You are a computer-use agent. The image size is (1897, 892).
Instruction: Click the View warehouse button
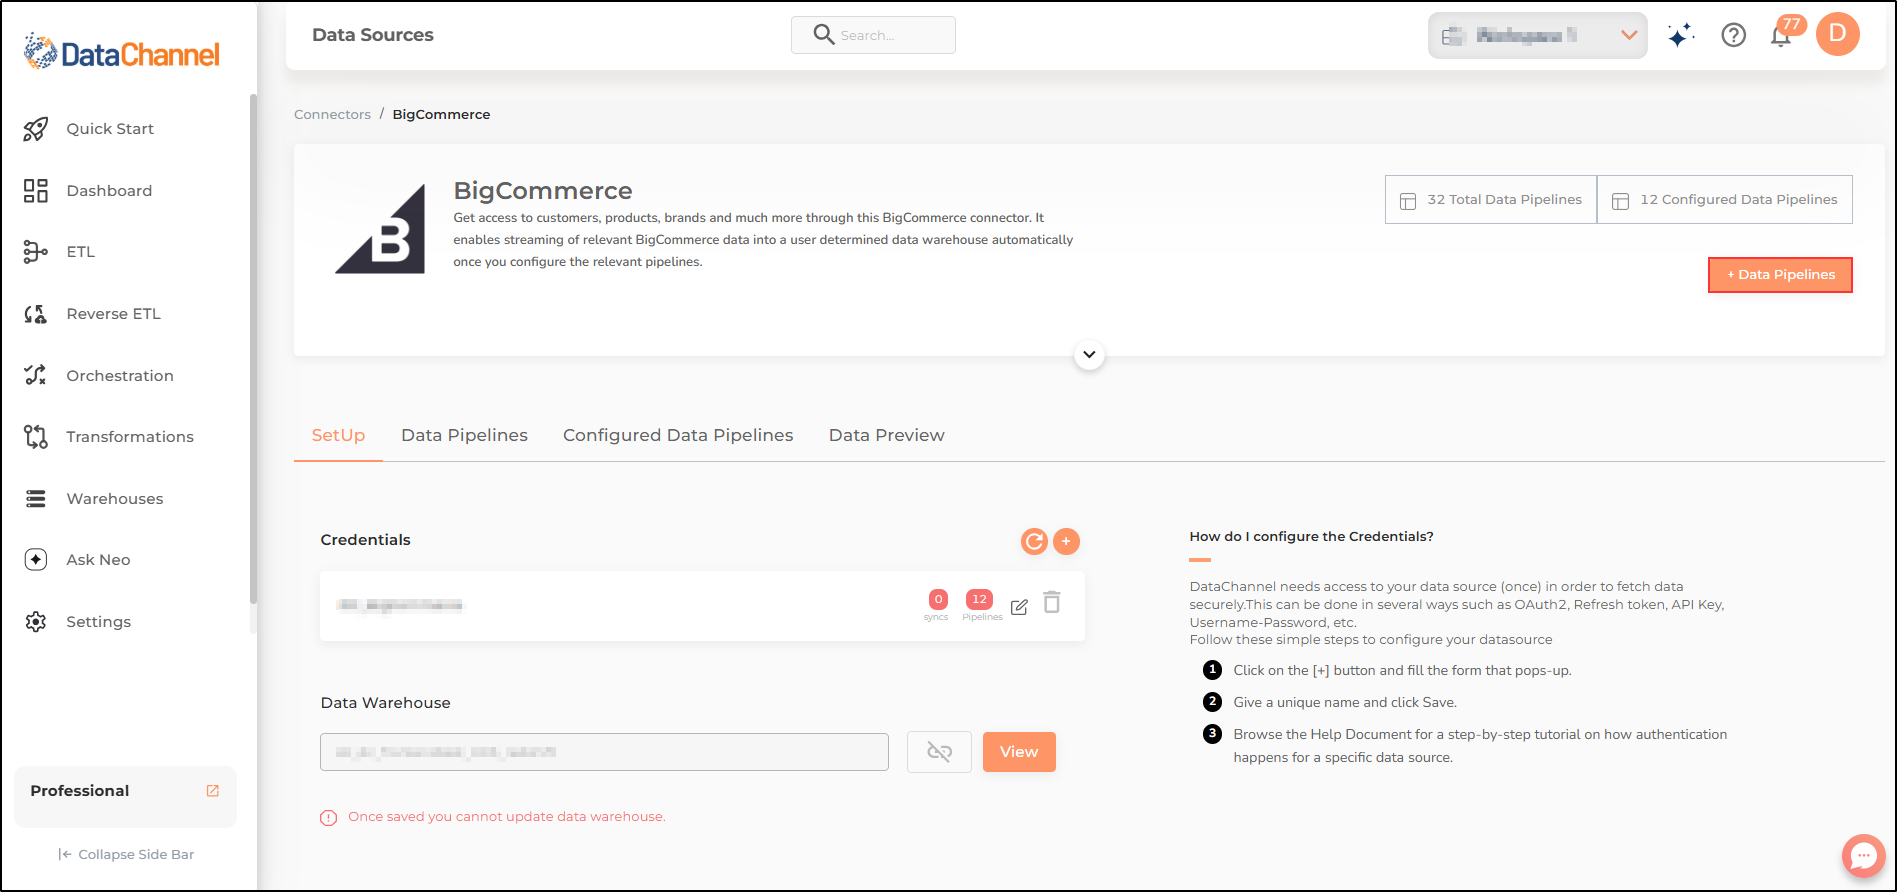coord(1019,752)
